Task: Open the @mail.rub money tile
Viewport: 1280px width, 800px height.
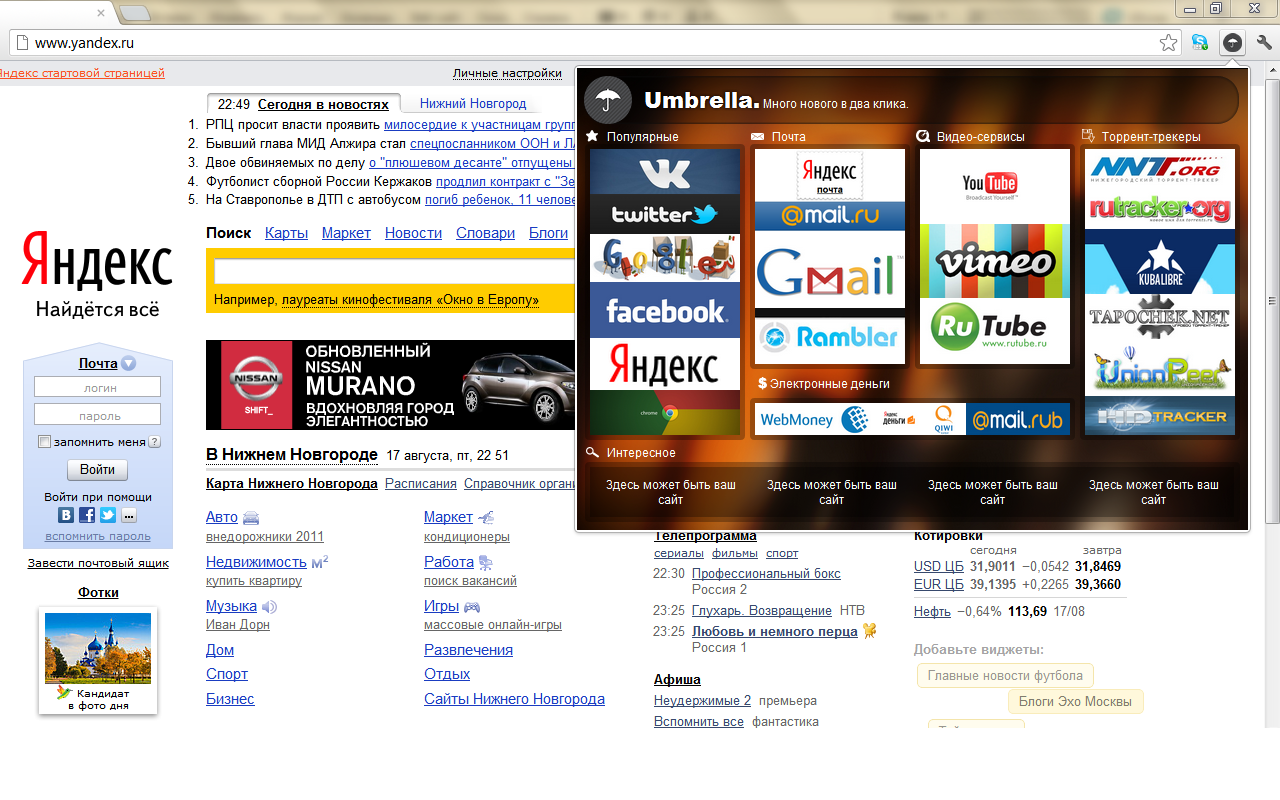Action: (x=1018, y=419)
